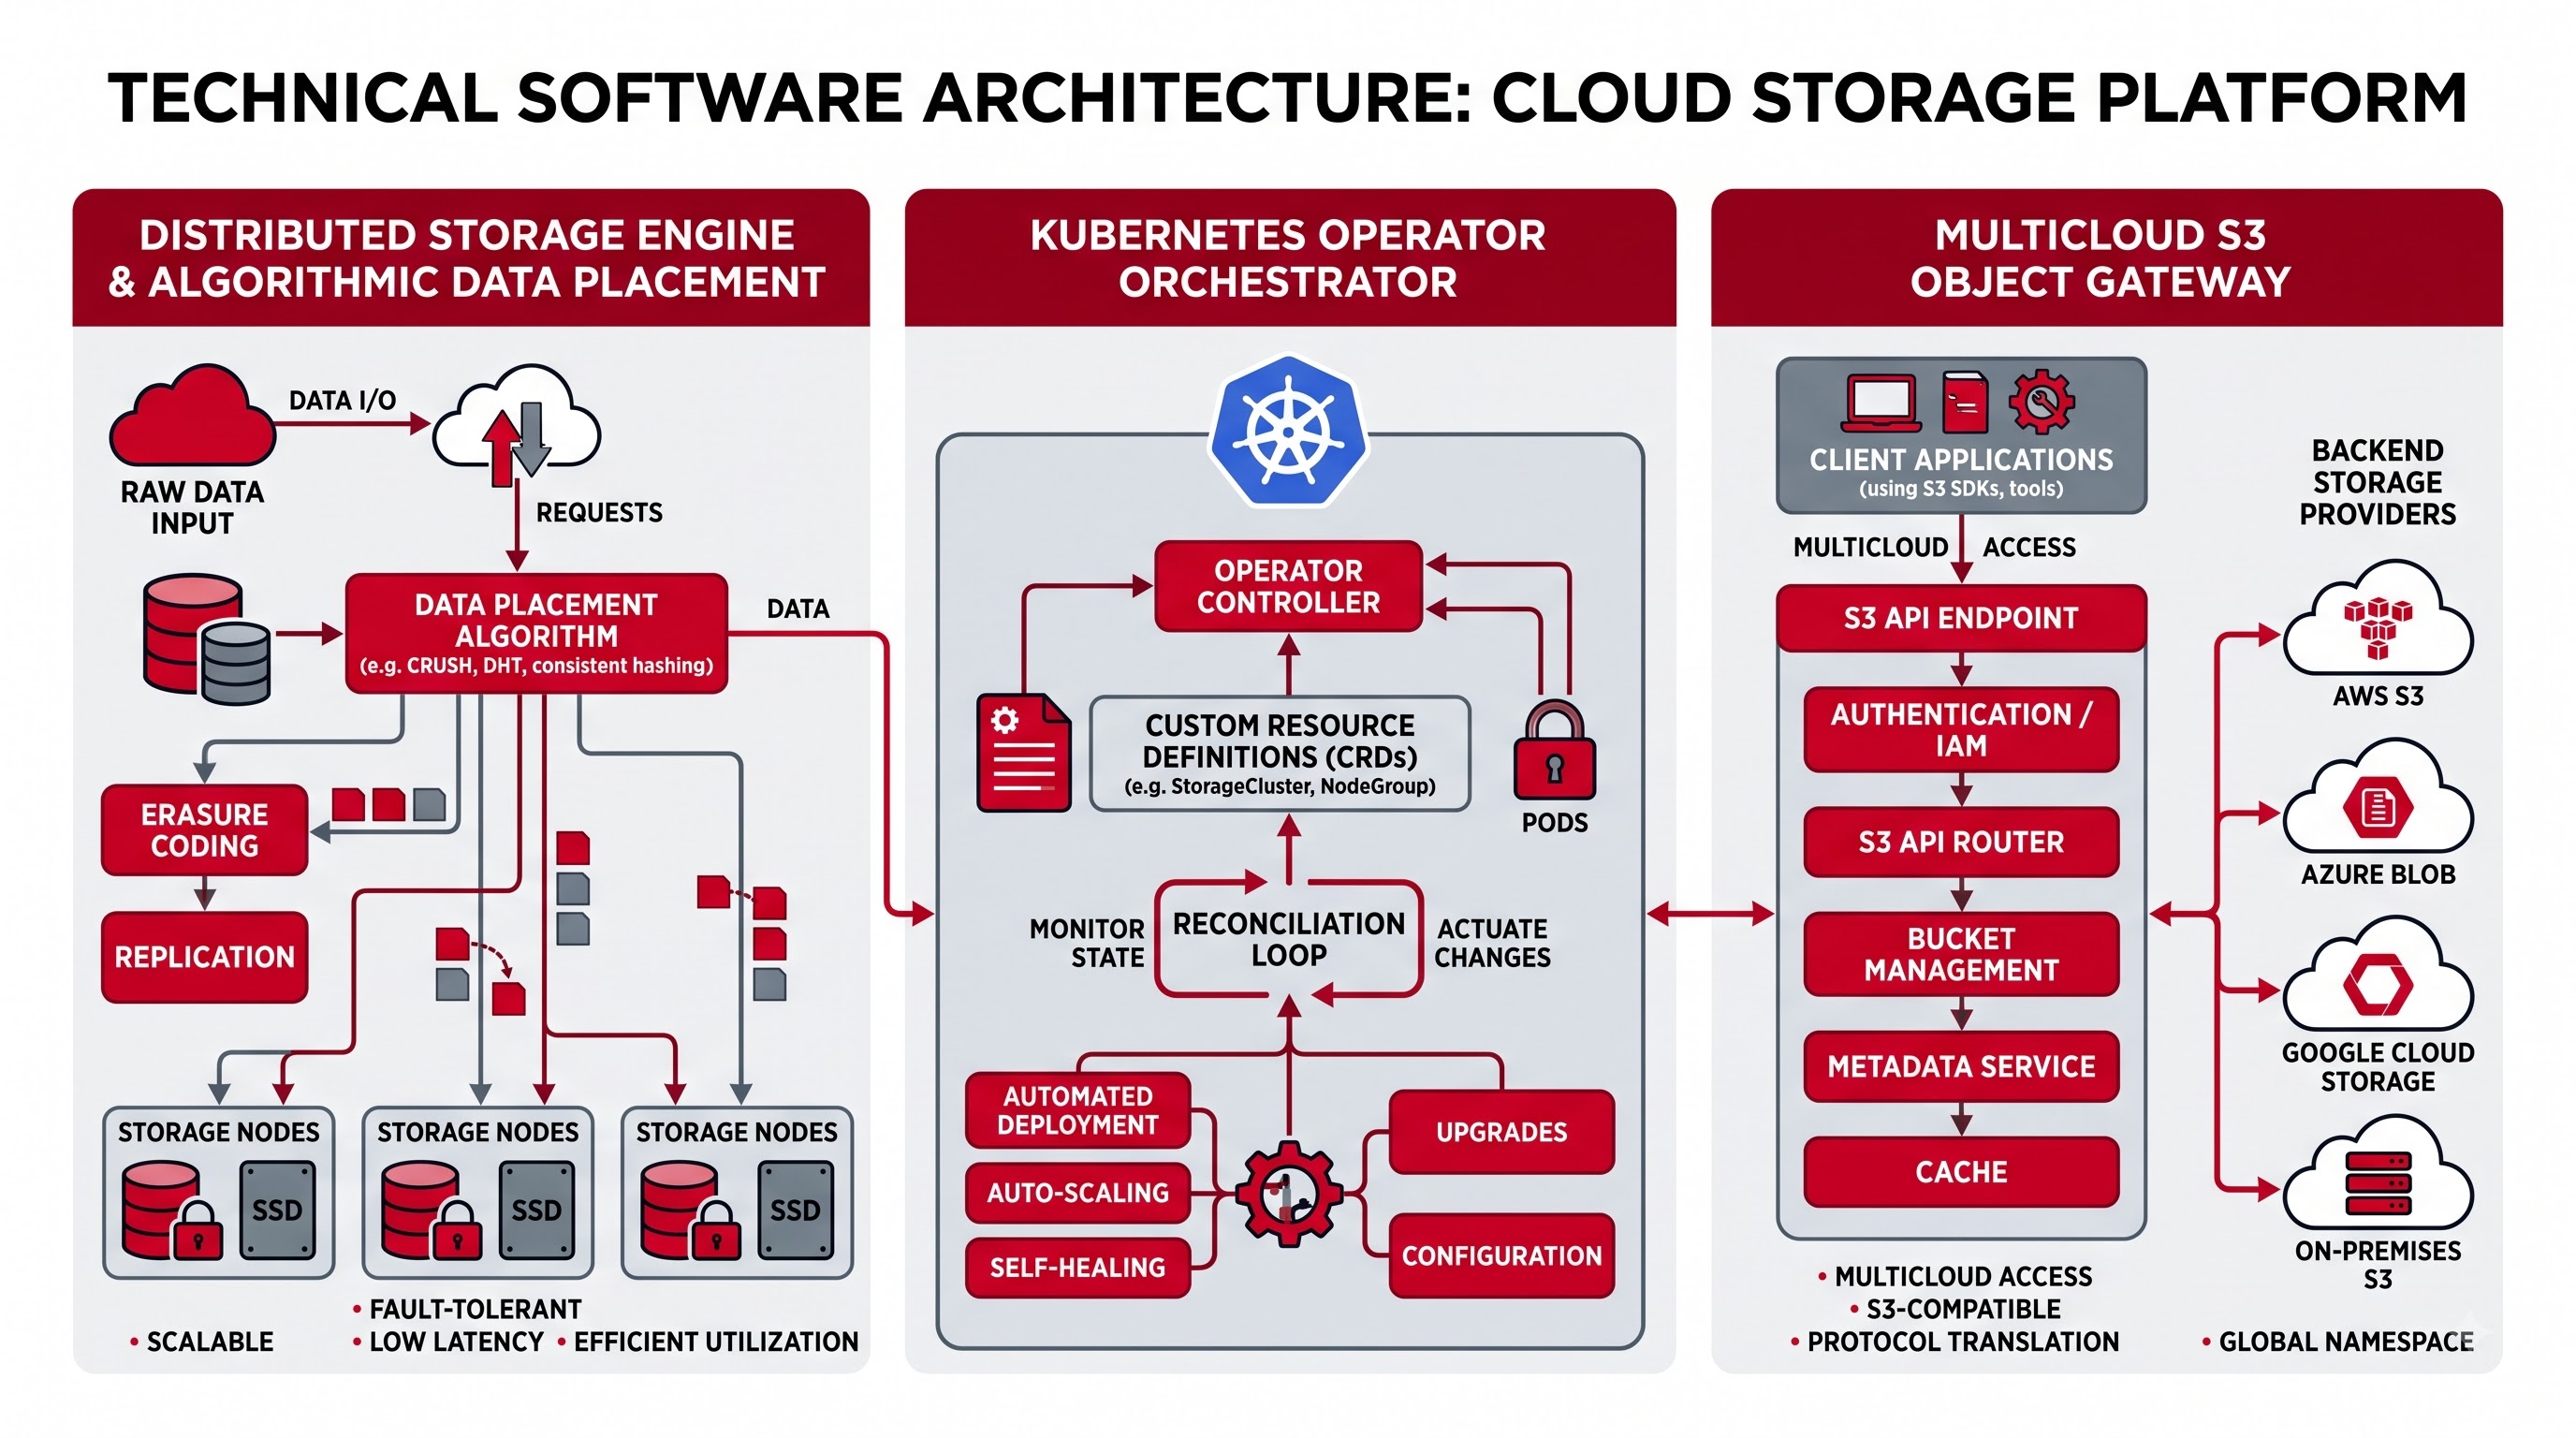This screenshot has height=1438, width=2576.
Task: Click the Azure Blob cloud icon
Action: pos(2378,797)
